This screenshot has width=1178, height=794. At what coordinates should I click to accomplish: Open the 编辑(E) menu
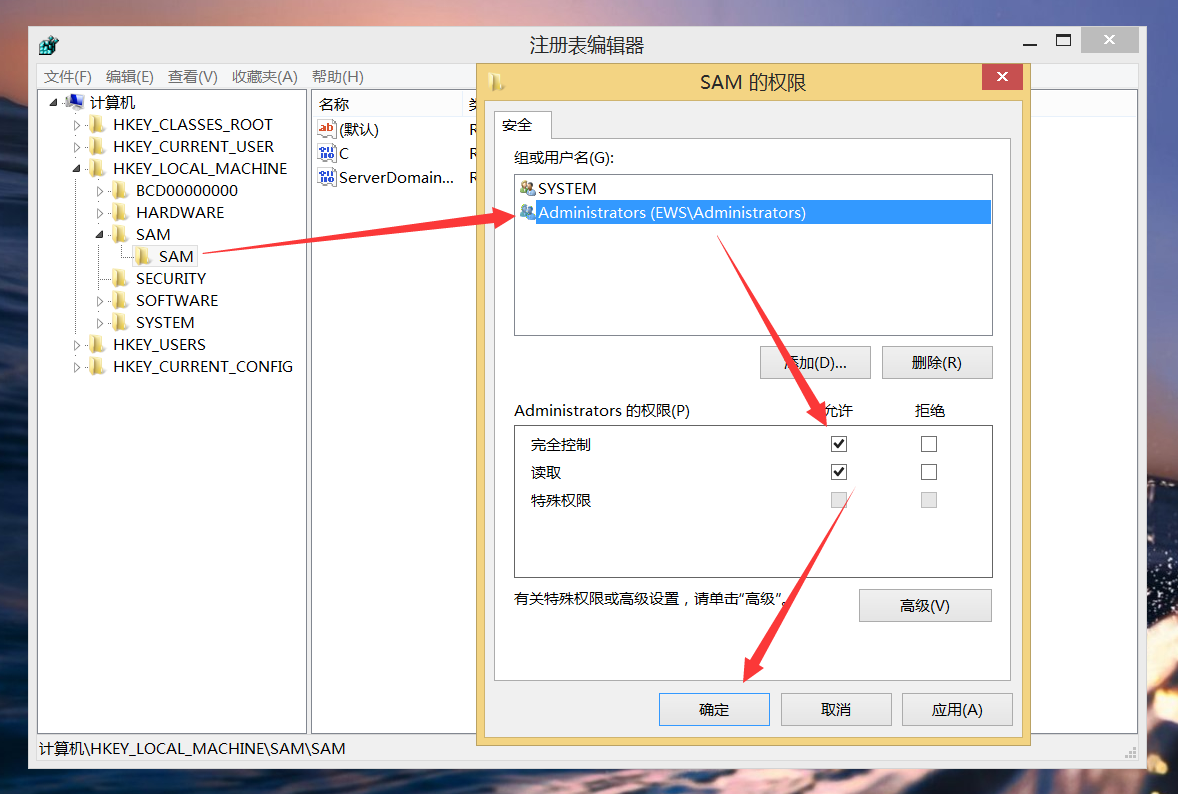point(129,77)
